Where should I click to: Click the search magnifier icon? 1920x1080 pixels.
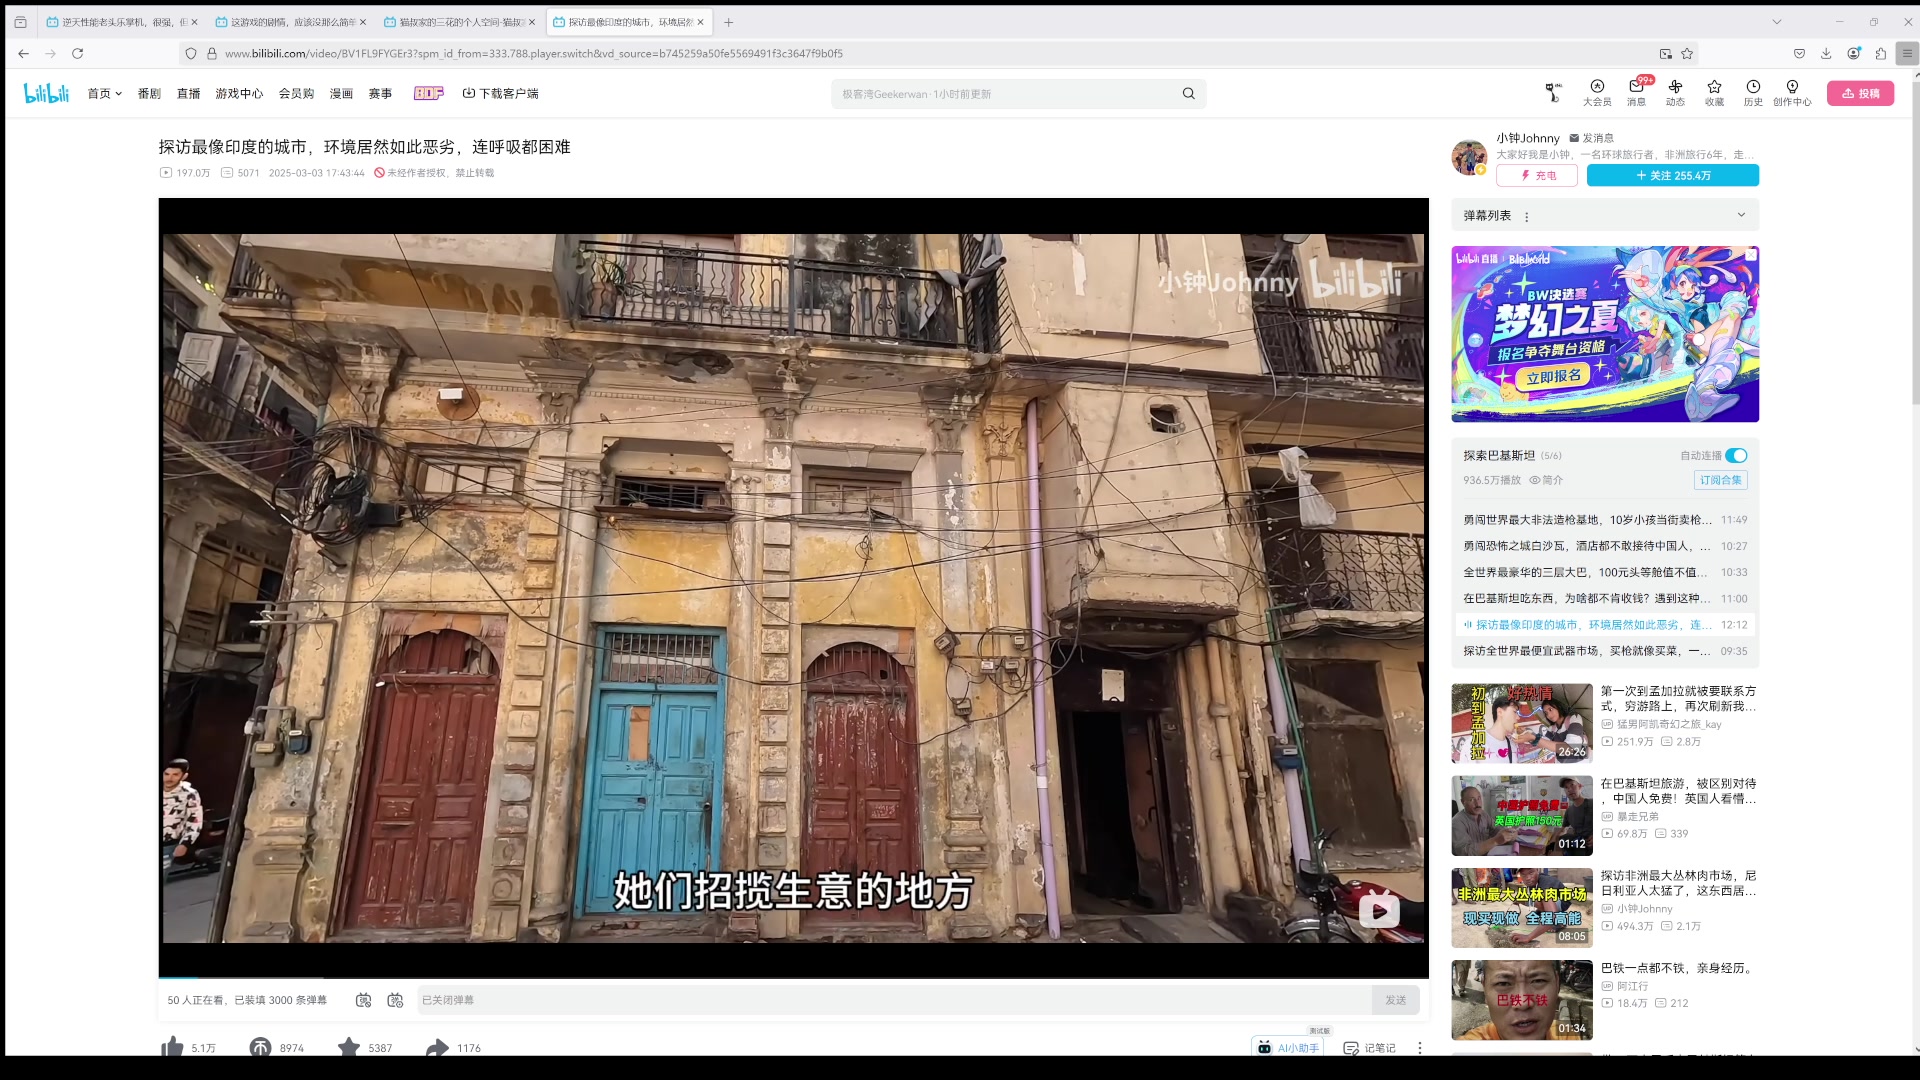point(1188,94)
